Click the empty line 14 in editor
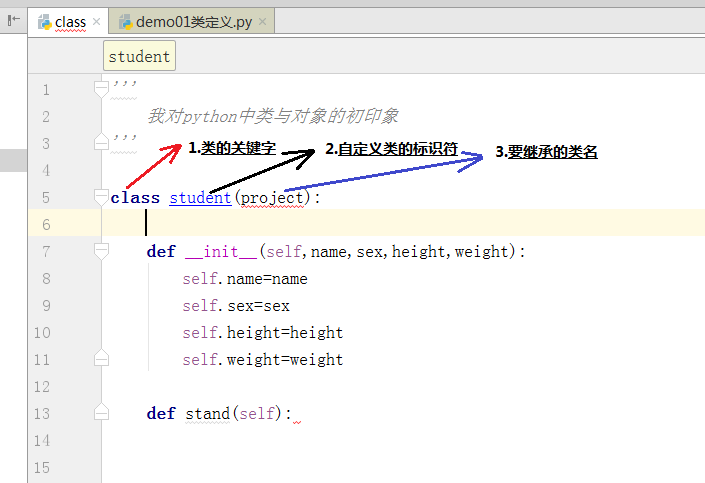This screenshot has height=483, width=705. pyautogui.click(x=403, y=441)
